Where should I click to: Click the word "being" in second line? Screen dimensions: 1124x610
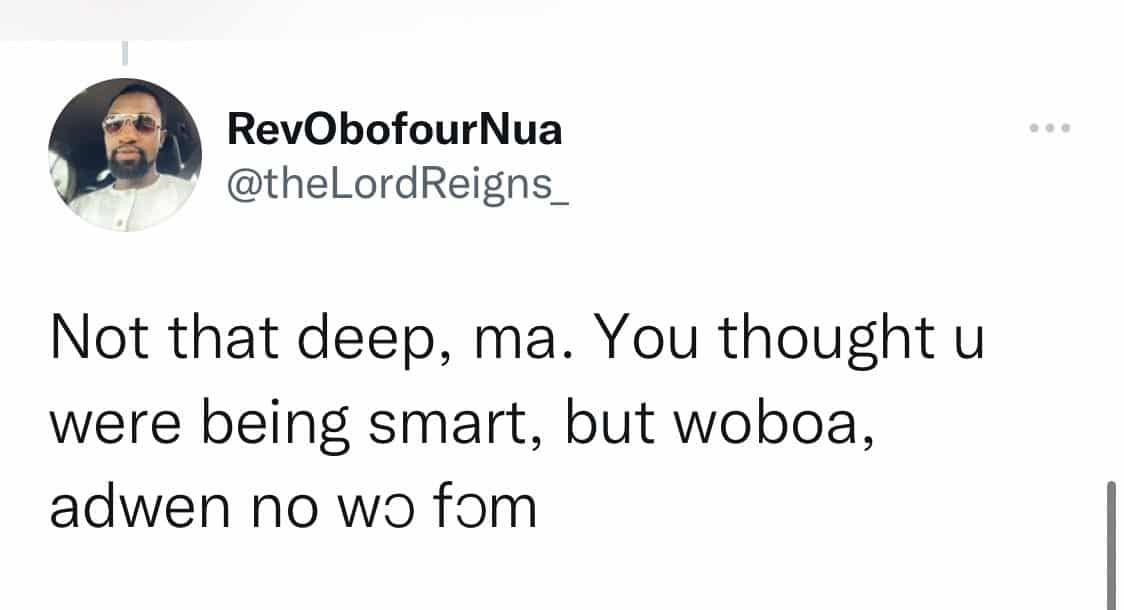pyautogui.click(x=275, y=426)
